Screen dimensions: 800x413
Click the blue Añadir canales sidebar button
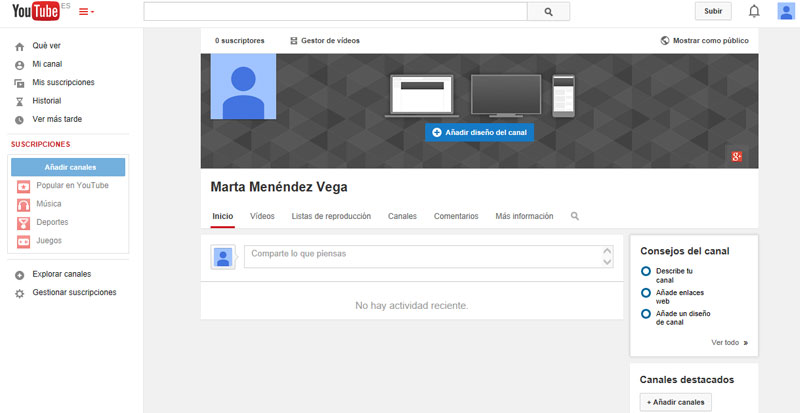click(x=68, y=167)
